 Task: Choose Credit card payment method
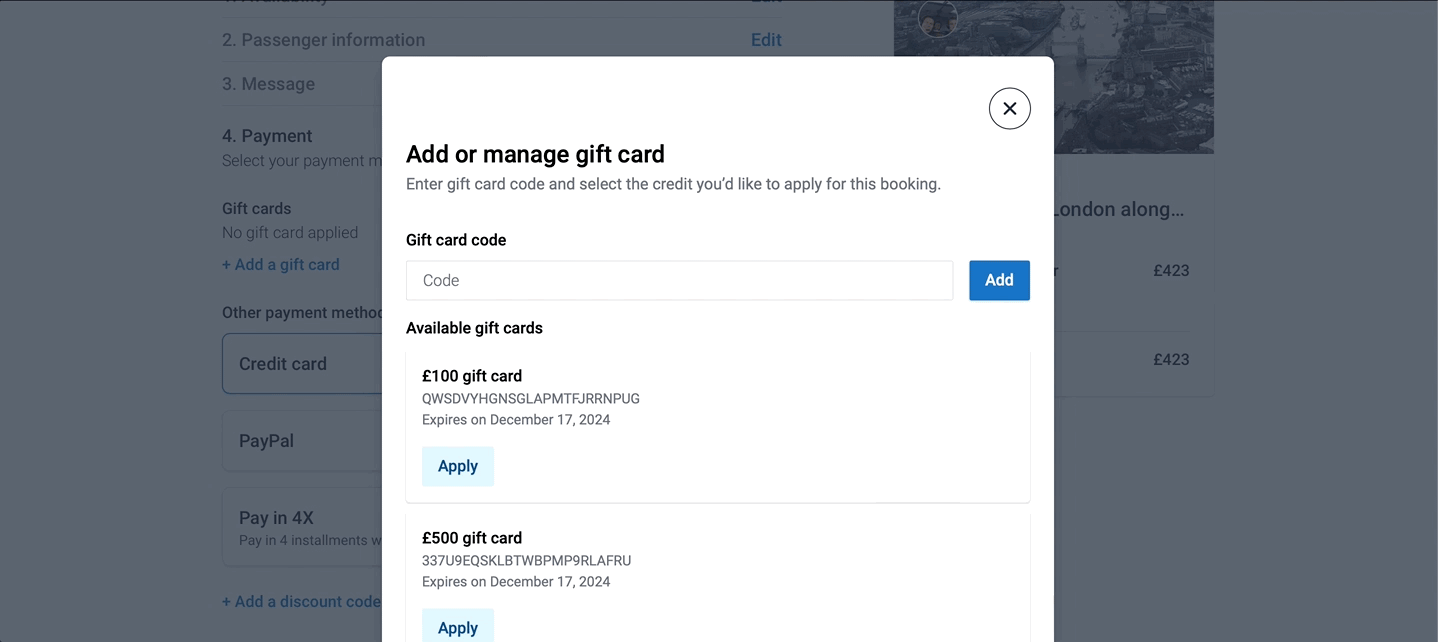pos(302,364)
